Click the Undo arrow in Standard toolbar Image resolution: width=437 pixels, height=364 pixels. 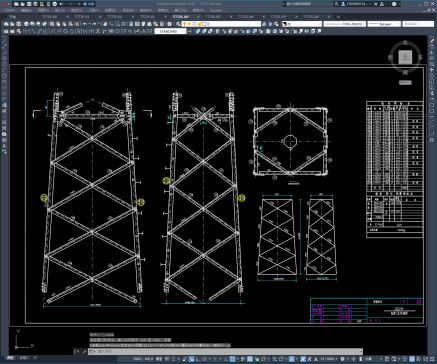click(85, 24)
